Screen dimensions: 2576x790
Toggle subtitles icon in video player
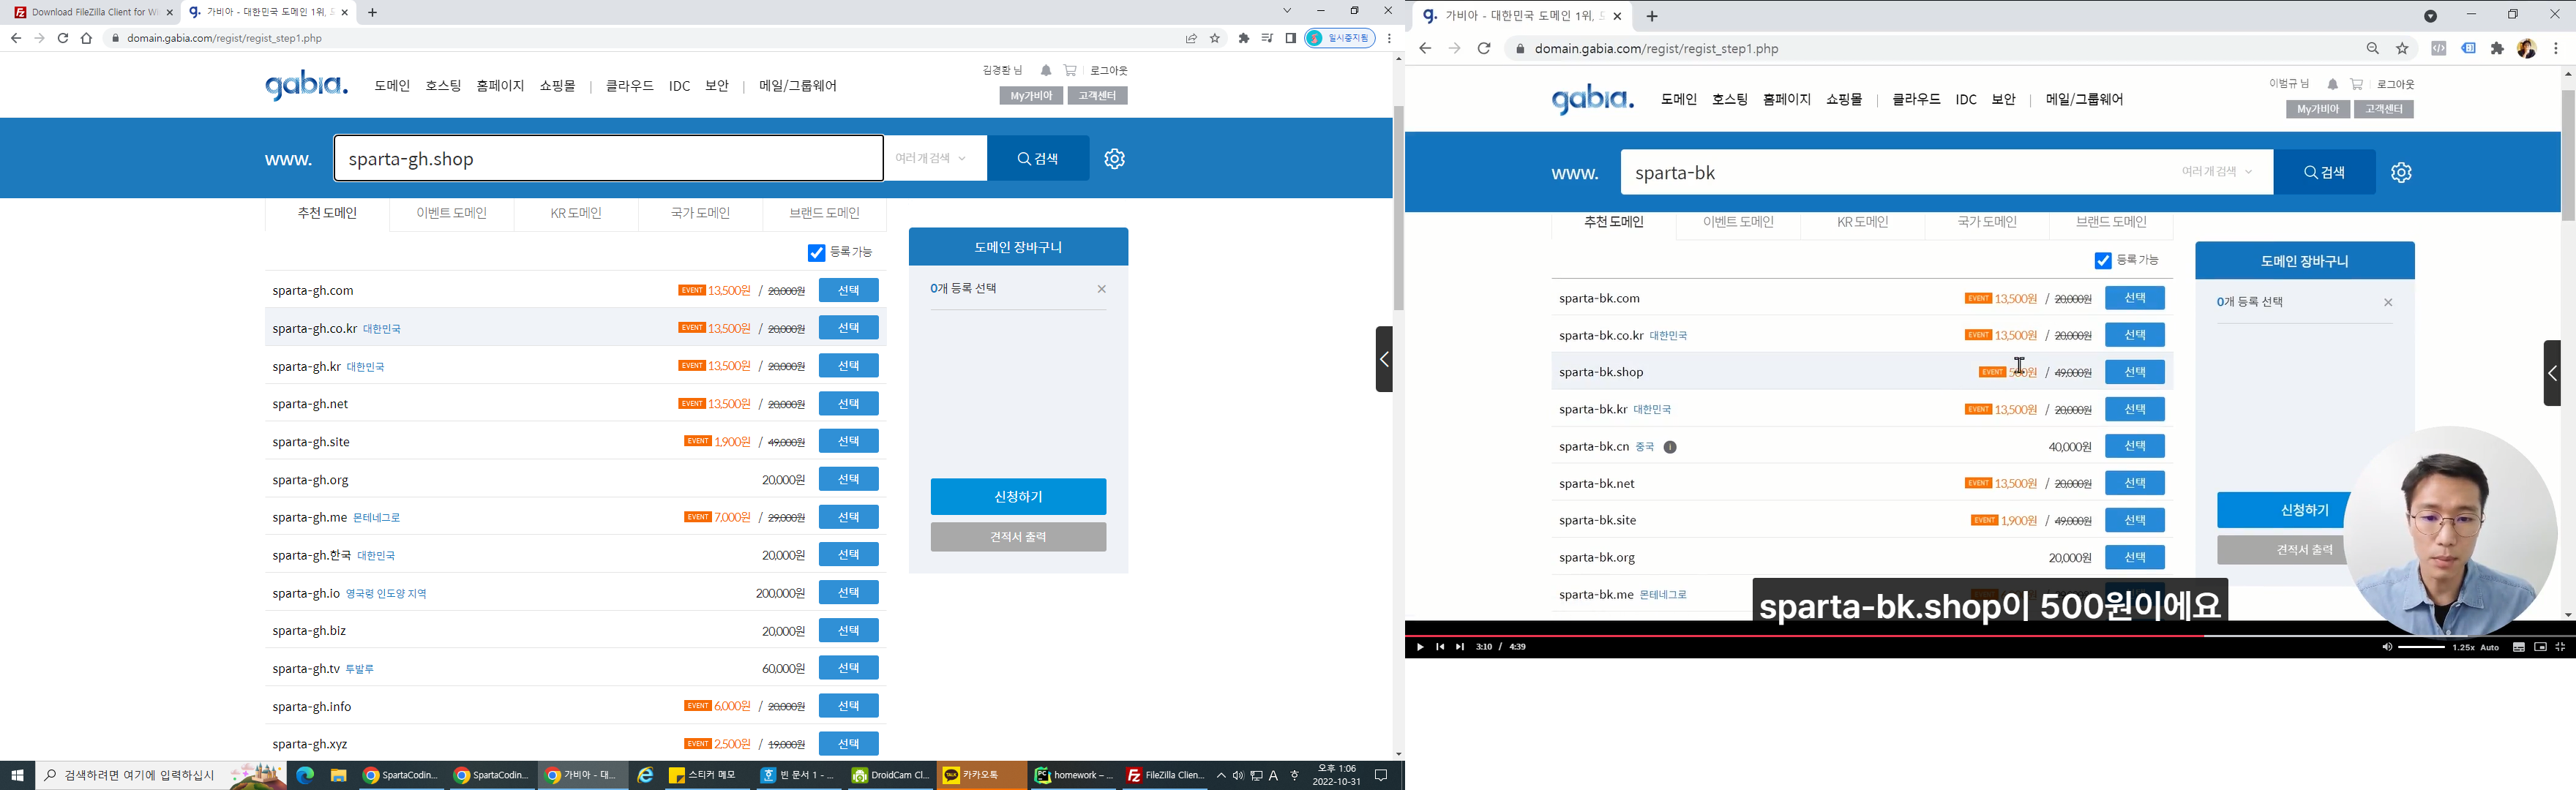(x=2518, y=647)
